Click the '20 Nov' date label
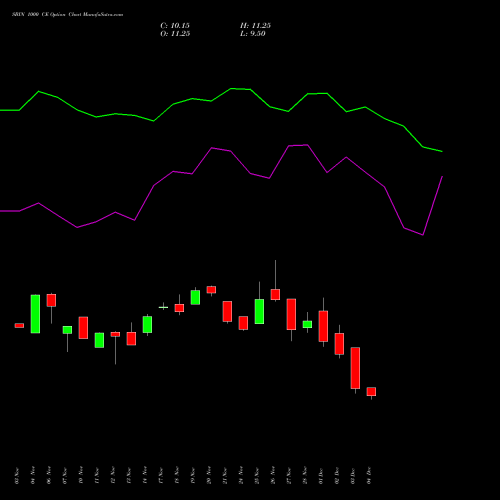This screenshot has height=500, width=500. pos(209,476)
